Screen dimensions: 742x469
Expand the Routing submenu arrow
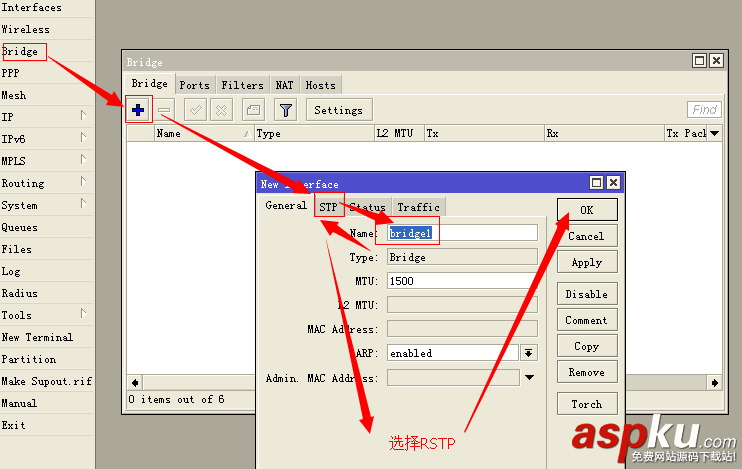[83, 181]
